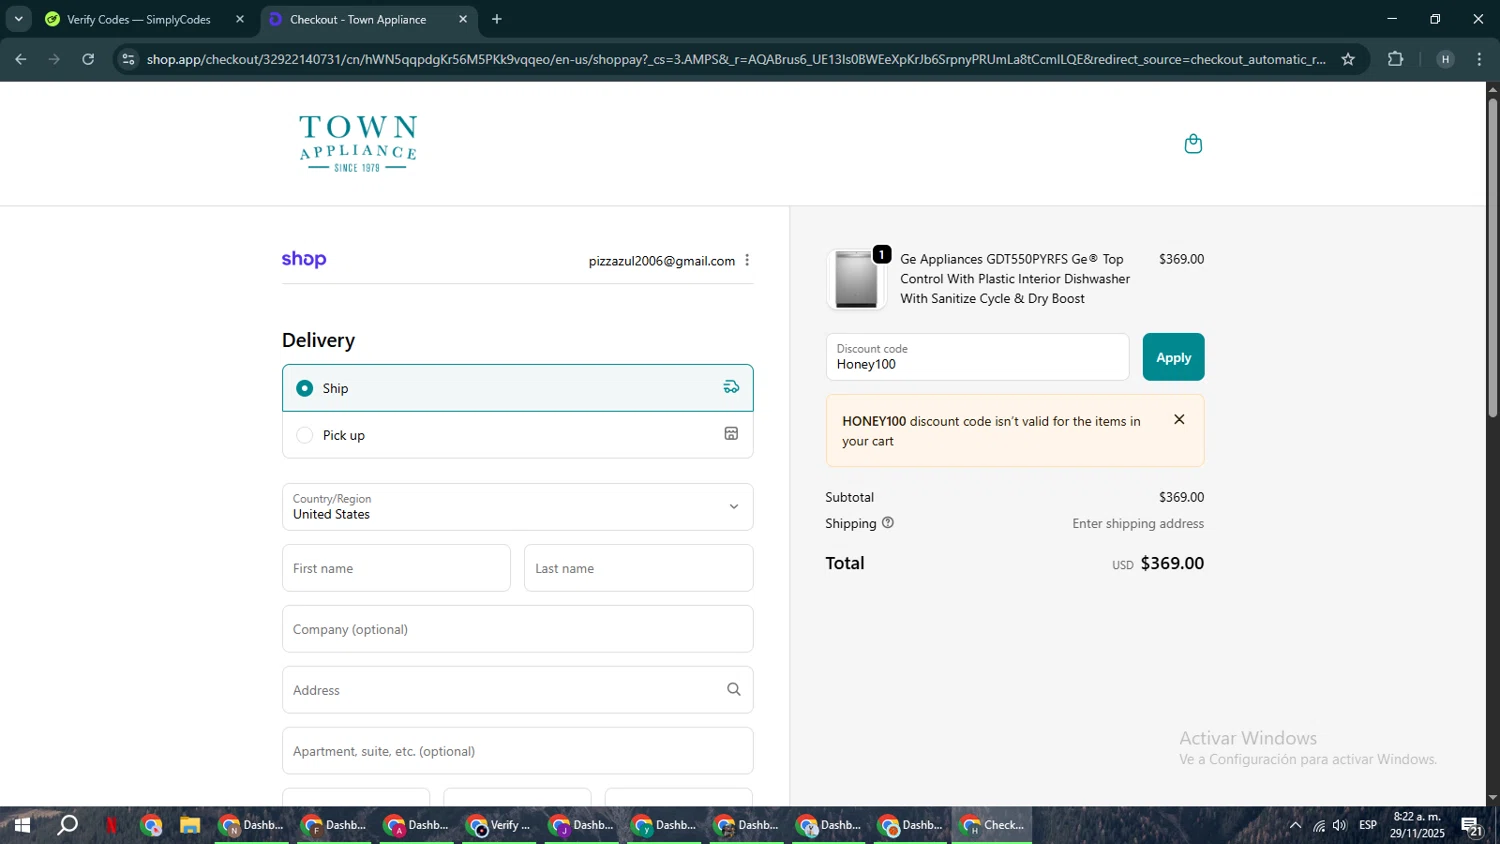Viewport: 1500px width, 844px height.
Task: Choose the Pick up radio option
Action: [305, 435]
